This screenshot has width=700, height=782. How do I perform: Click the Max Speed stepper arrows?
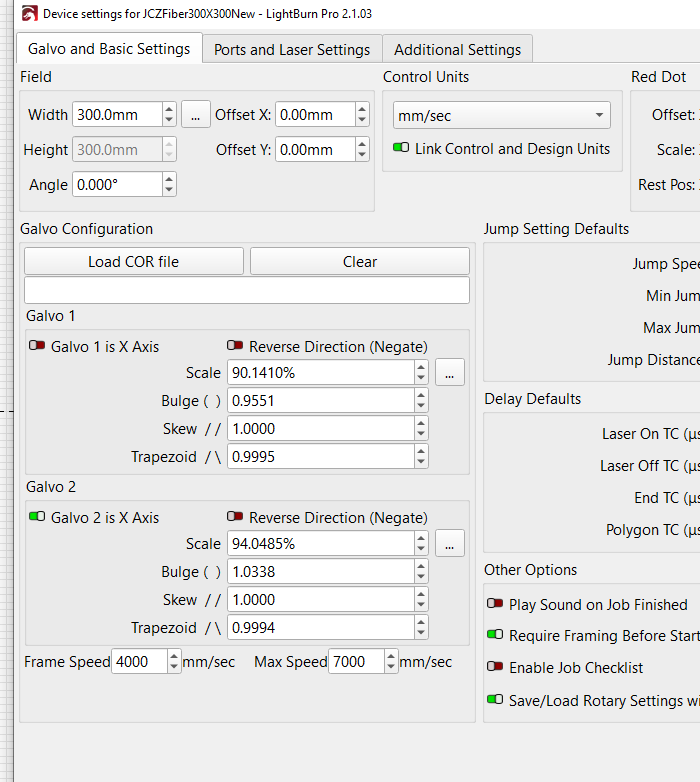[391, 661]
